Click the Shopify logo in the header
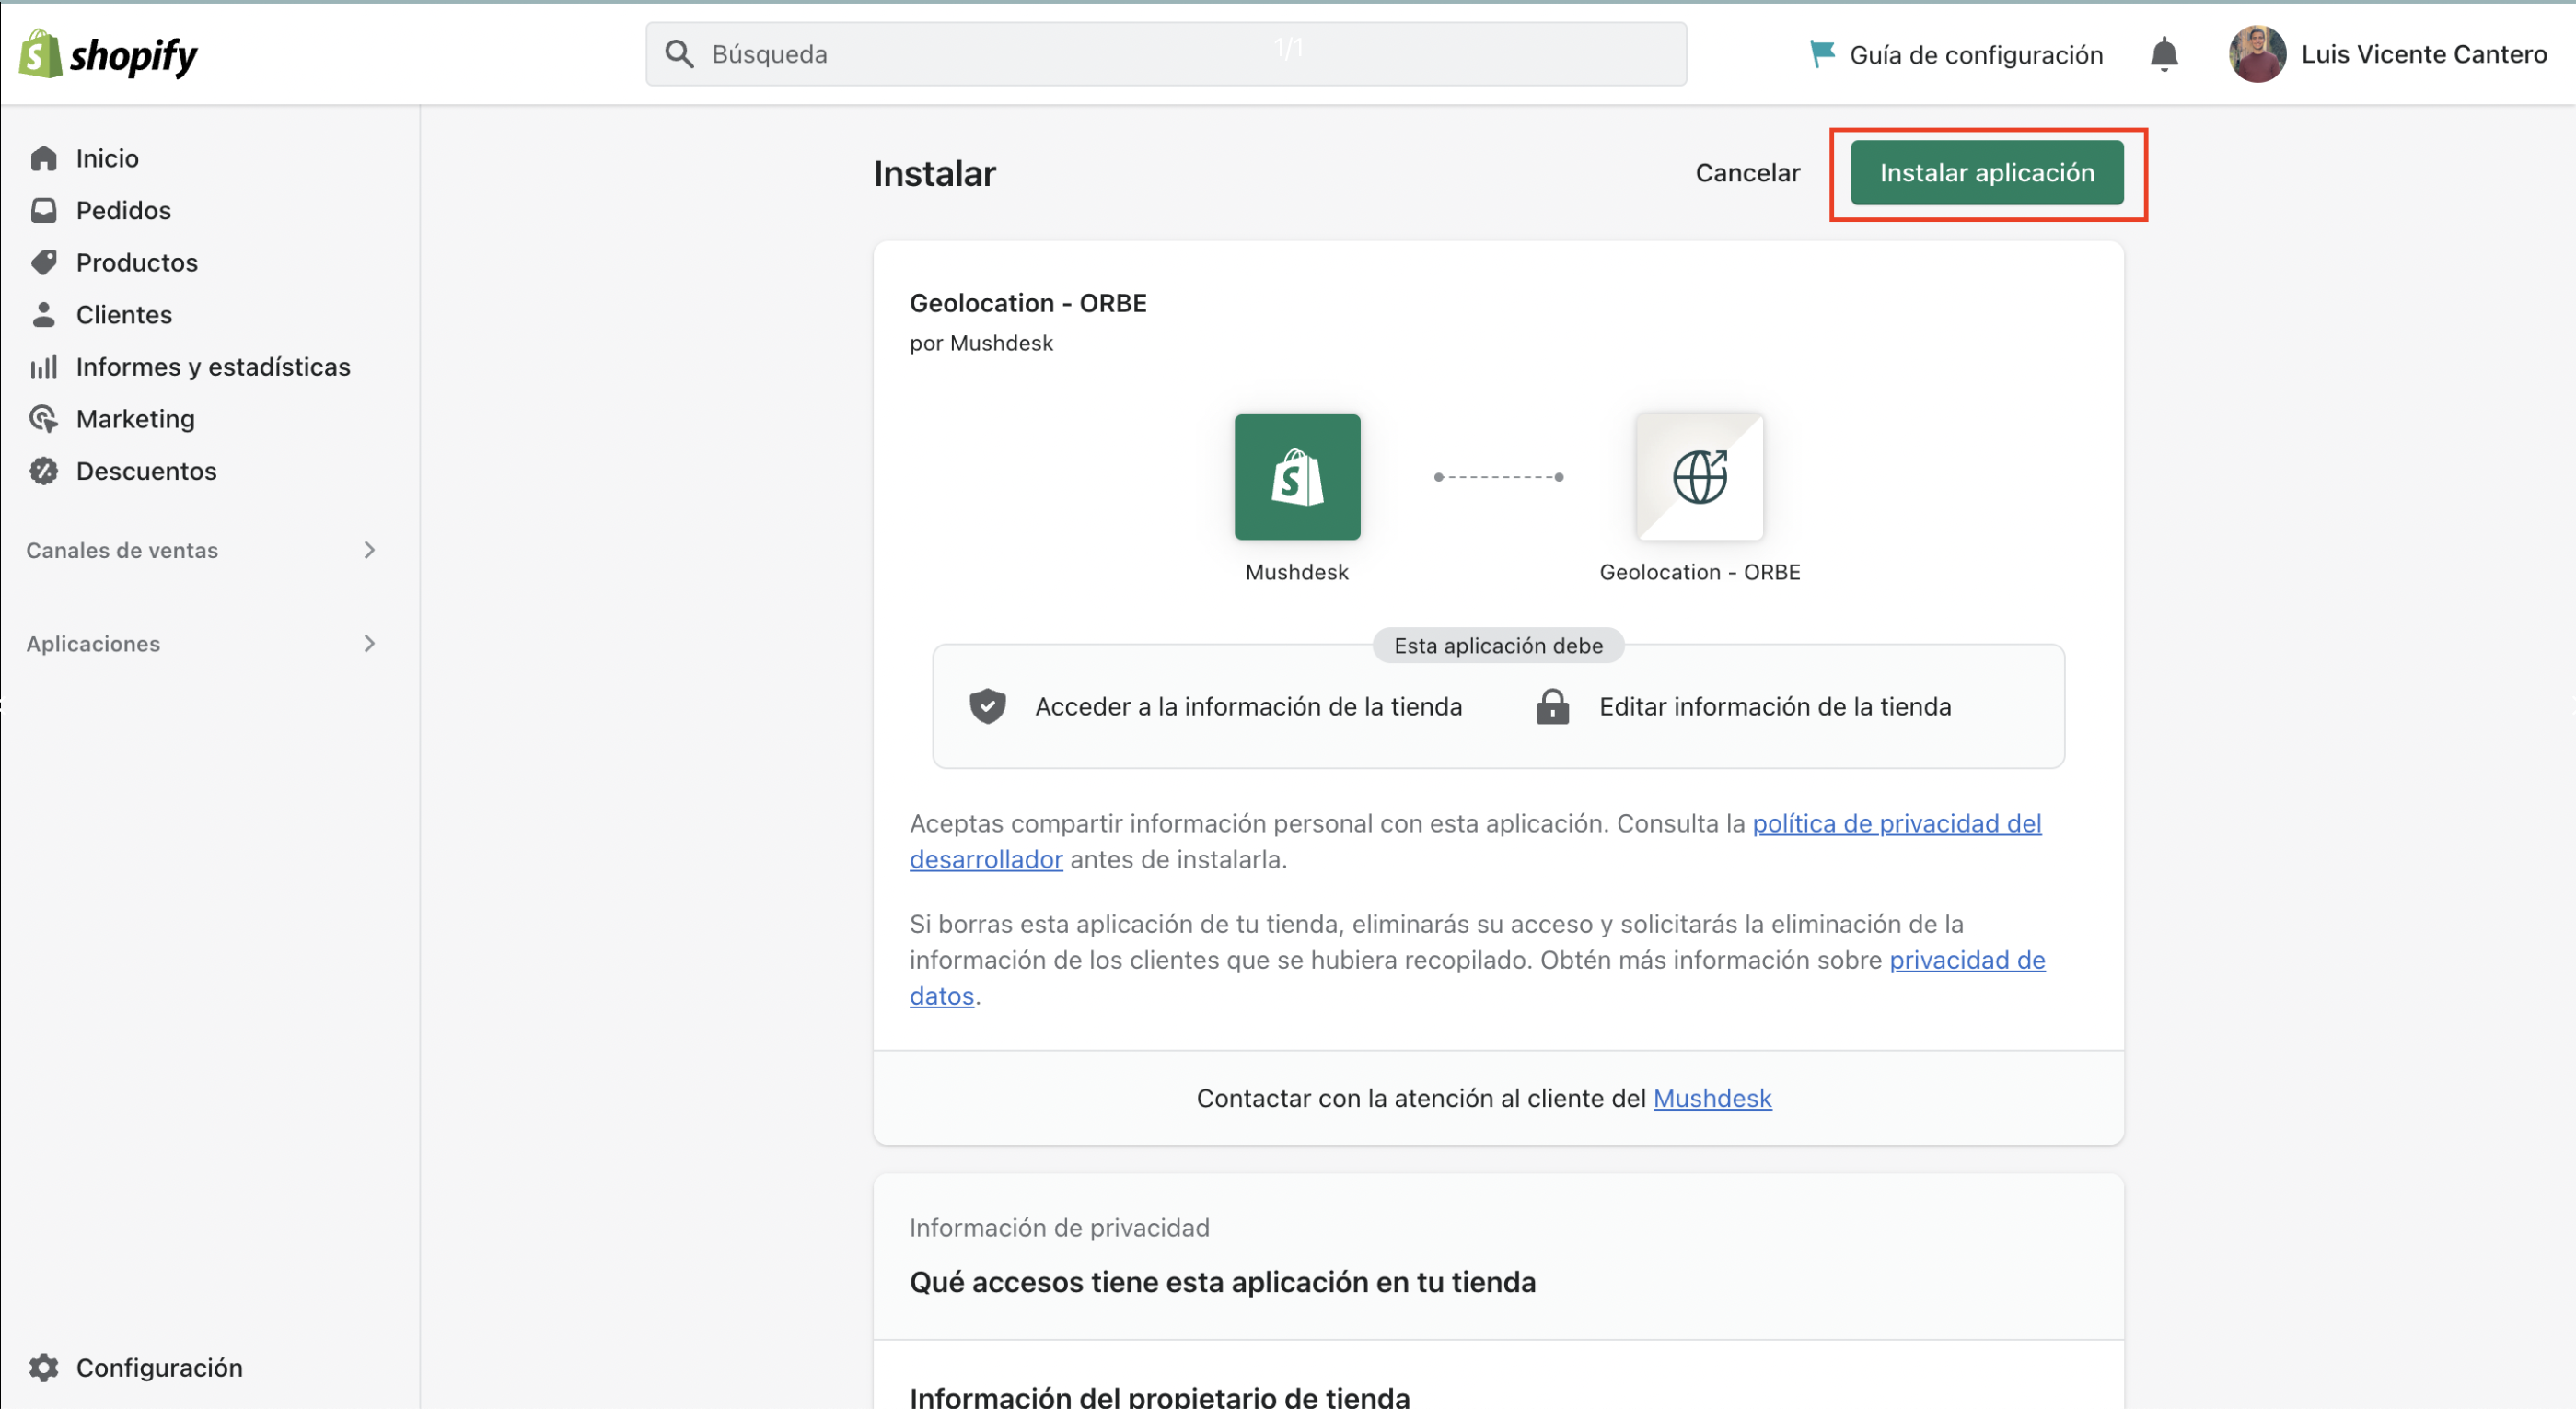The width and height of the screenshot is (2576, 1409). (x=108, y=54)
